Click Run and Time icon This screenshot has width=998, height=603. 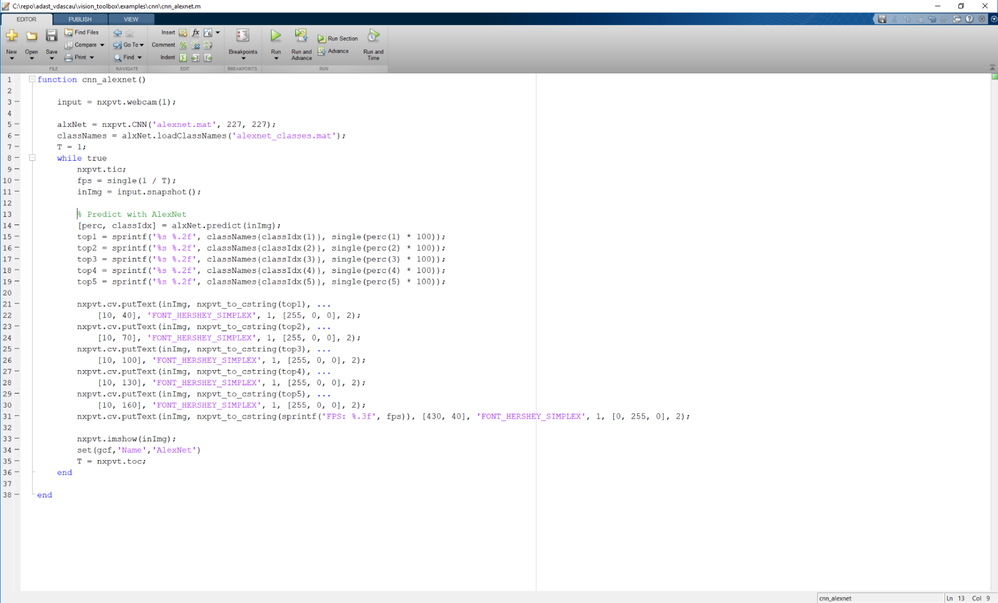373,36
